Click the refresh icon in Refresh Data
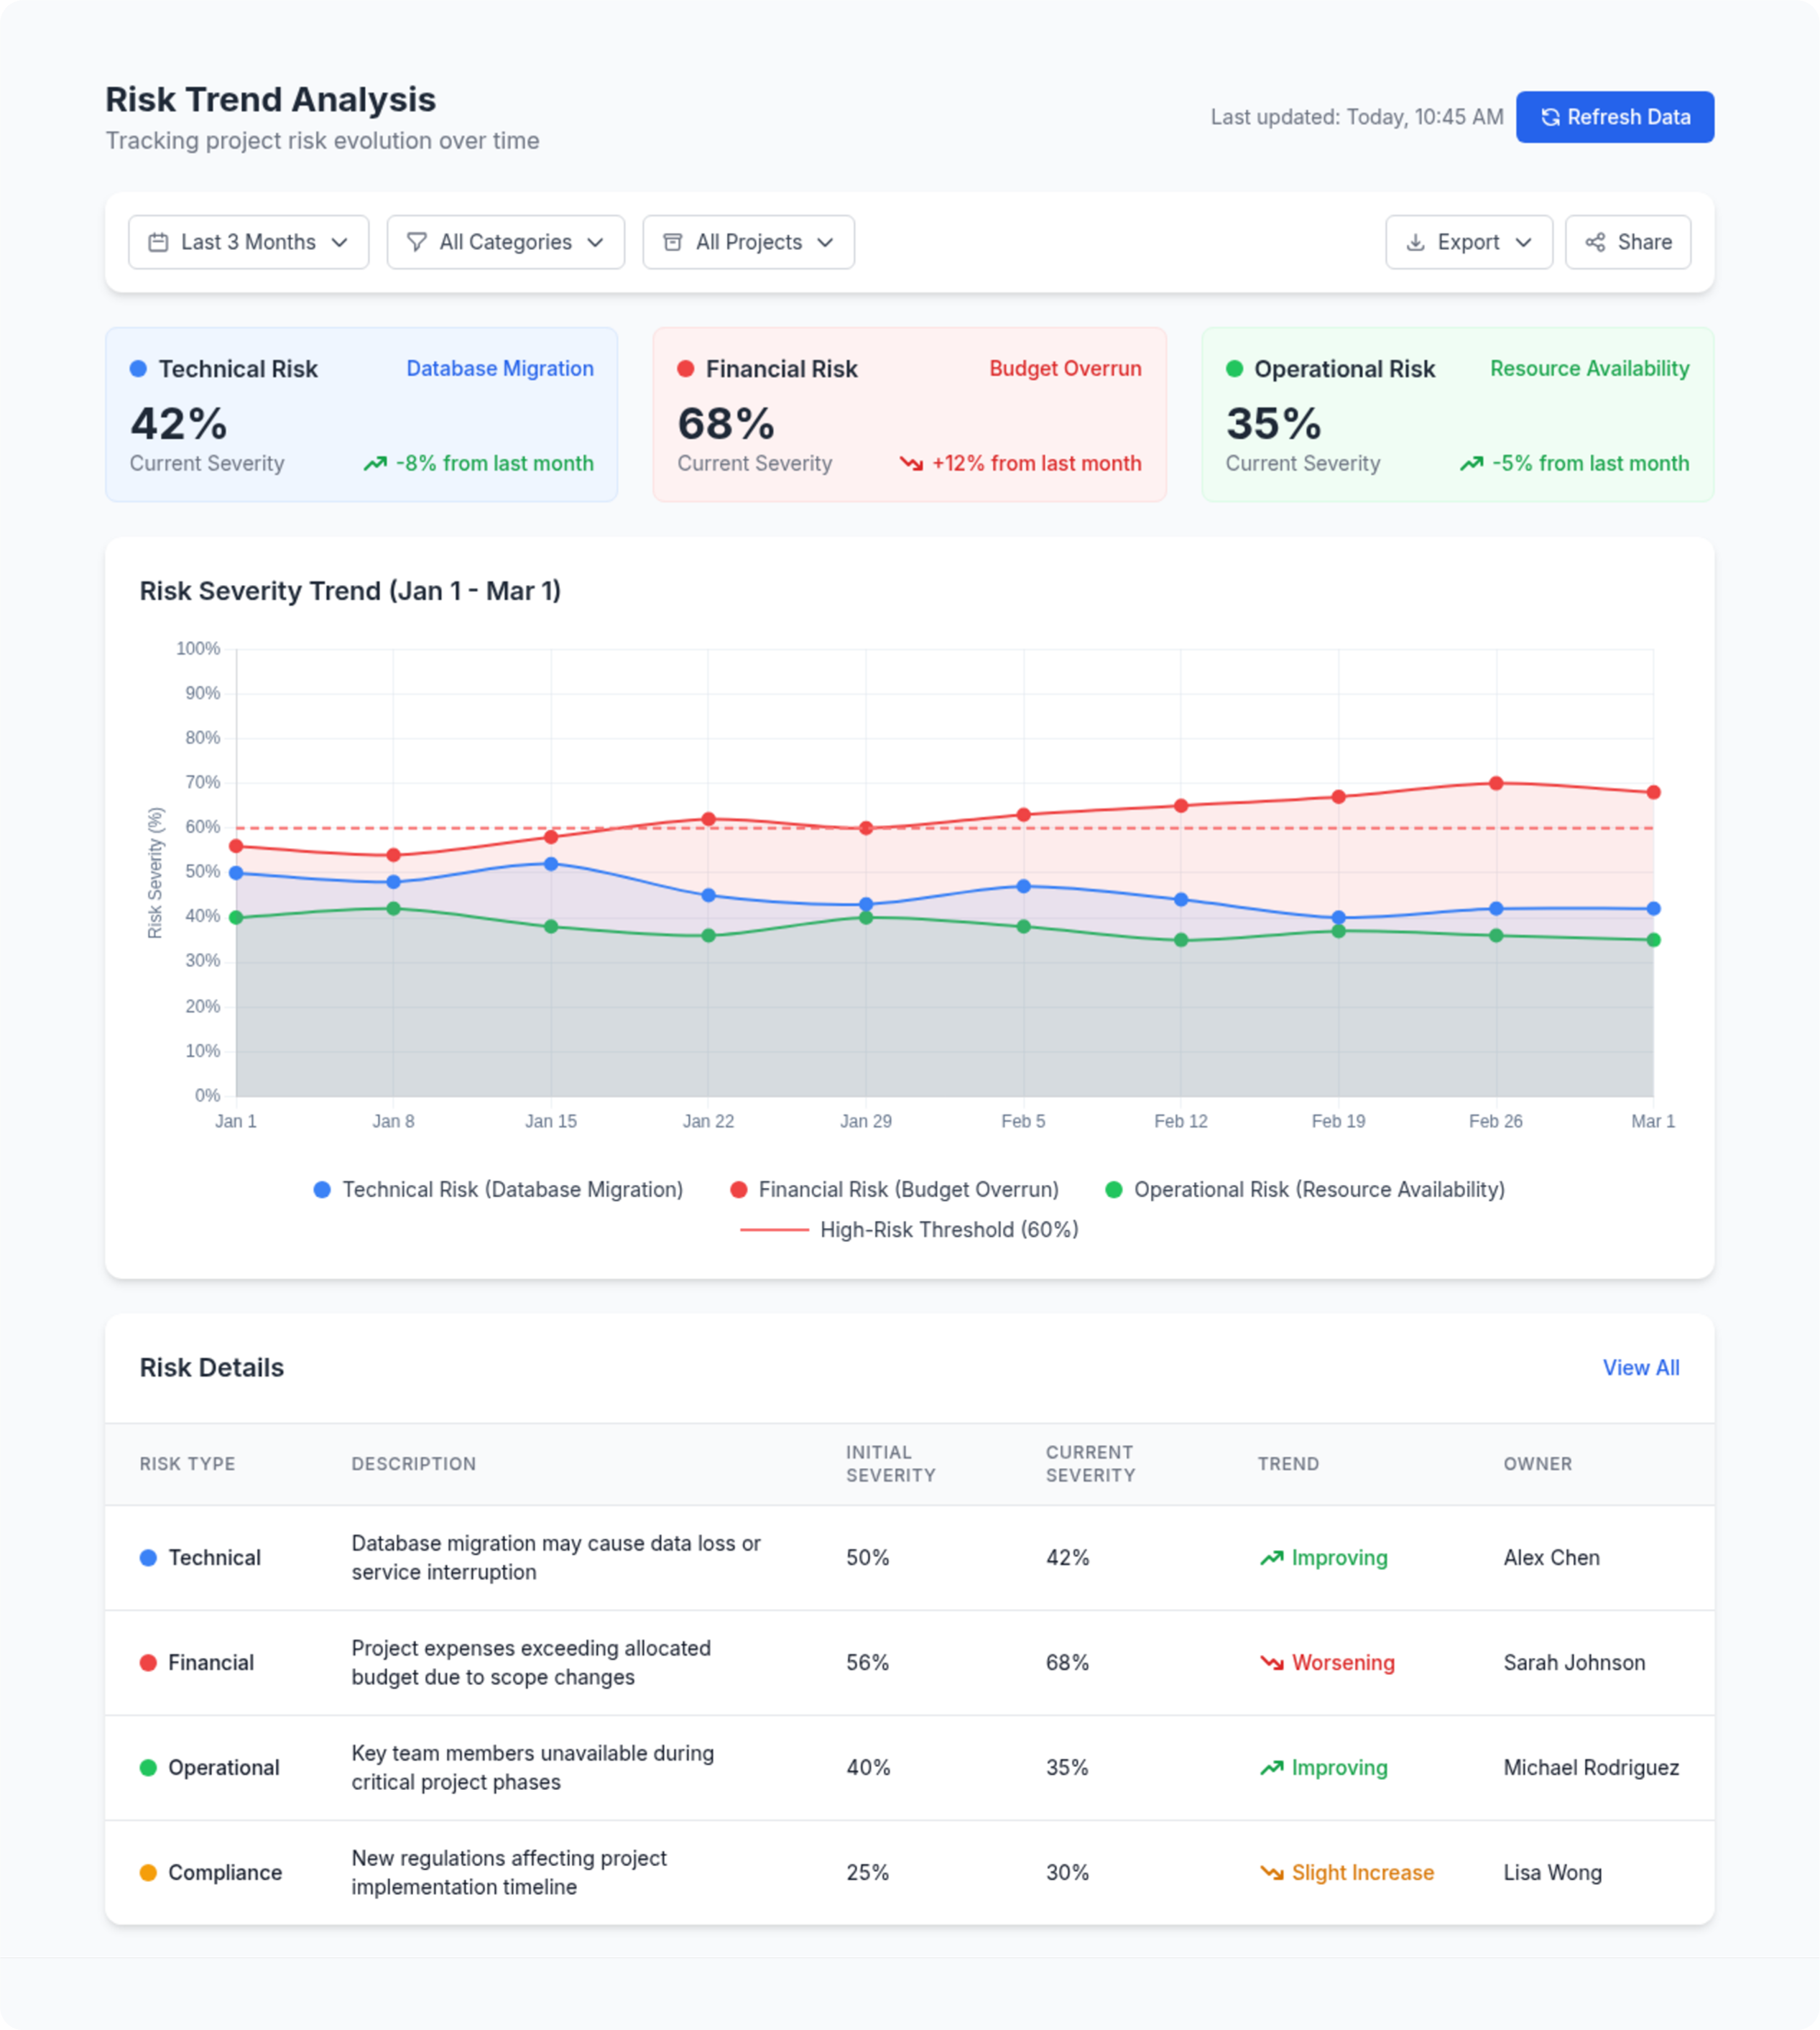The image size is (1820, 2030). (1550, 117)
